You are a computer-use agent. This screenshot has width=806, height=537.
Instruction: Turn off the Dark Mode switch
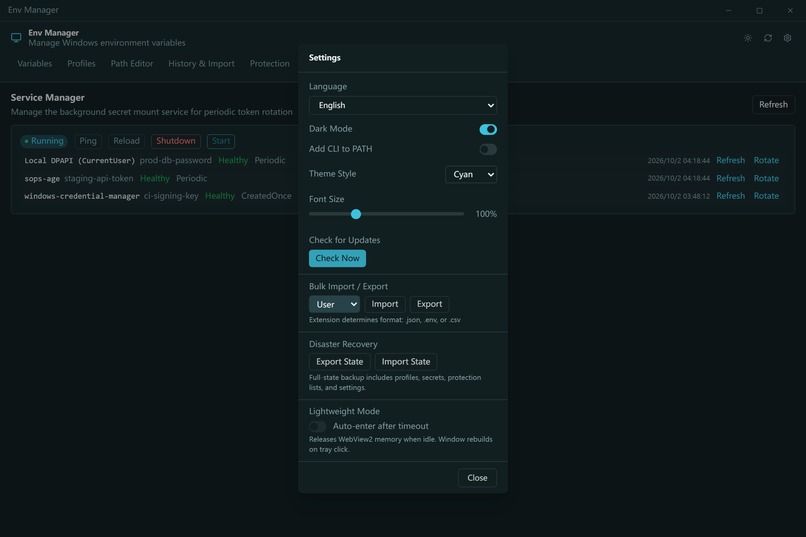coord(488,129)
